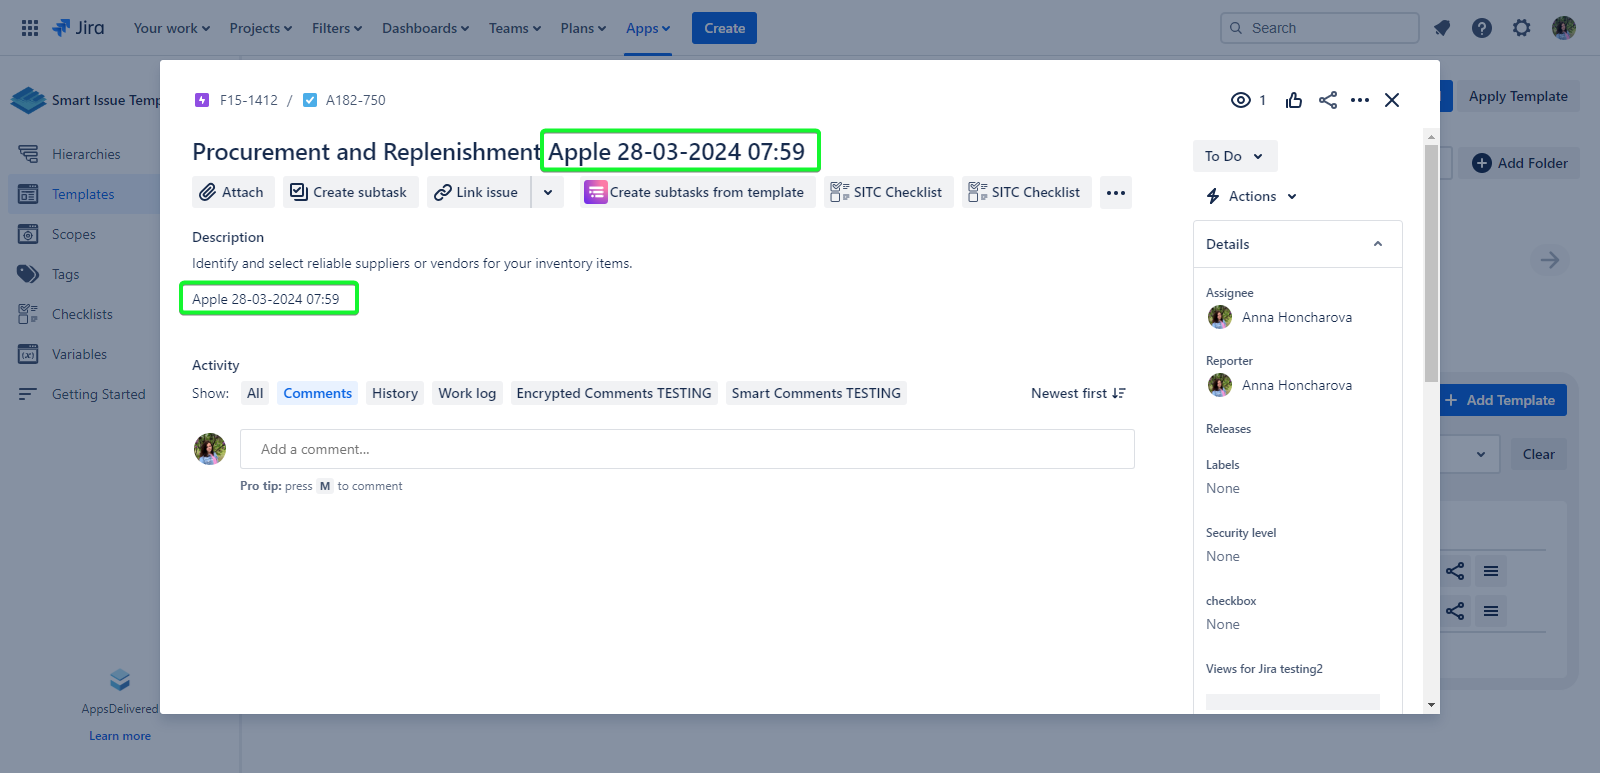
Task: Open the Projects menu
Action: tap(260, 28)
